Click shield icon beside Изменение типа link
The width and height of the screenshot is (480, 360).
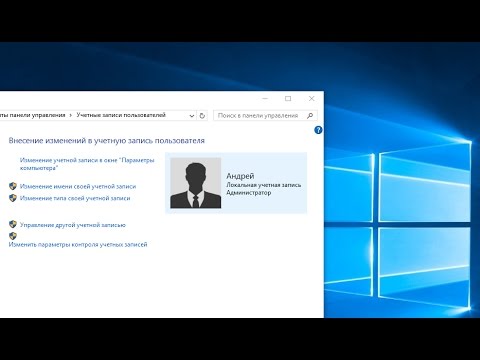[13, 198]
